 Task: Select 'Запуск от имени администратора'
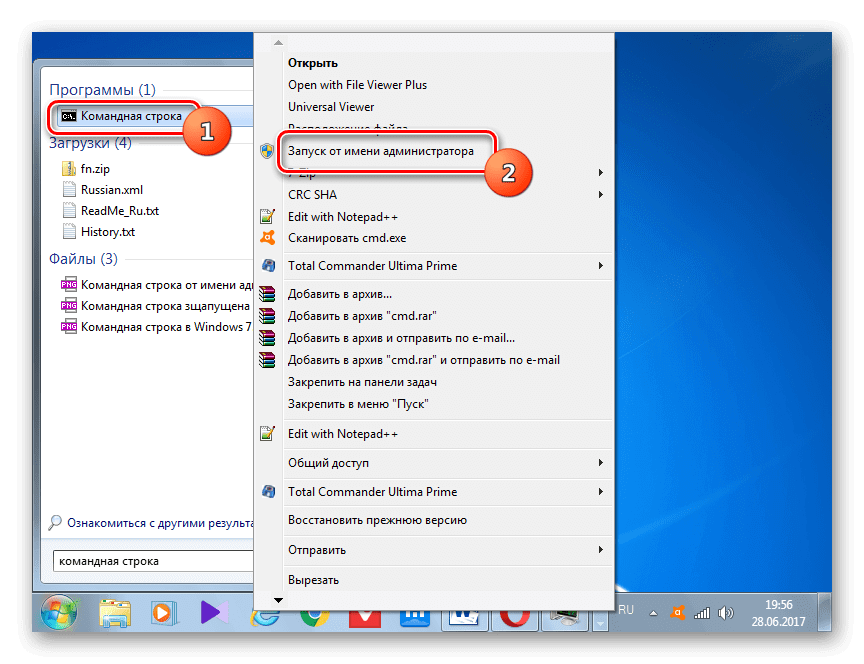[379, 151]
